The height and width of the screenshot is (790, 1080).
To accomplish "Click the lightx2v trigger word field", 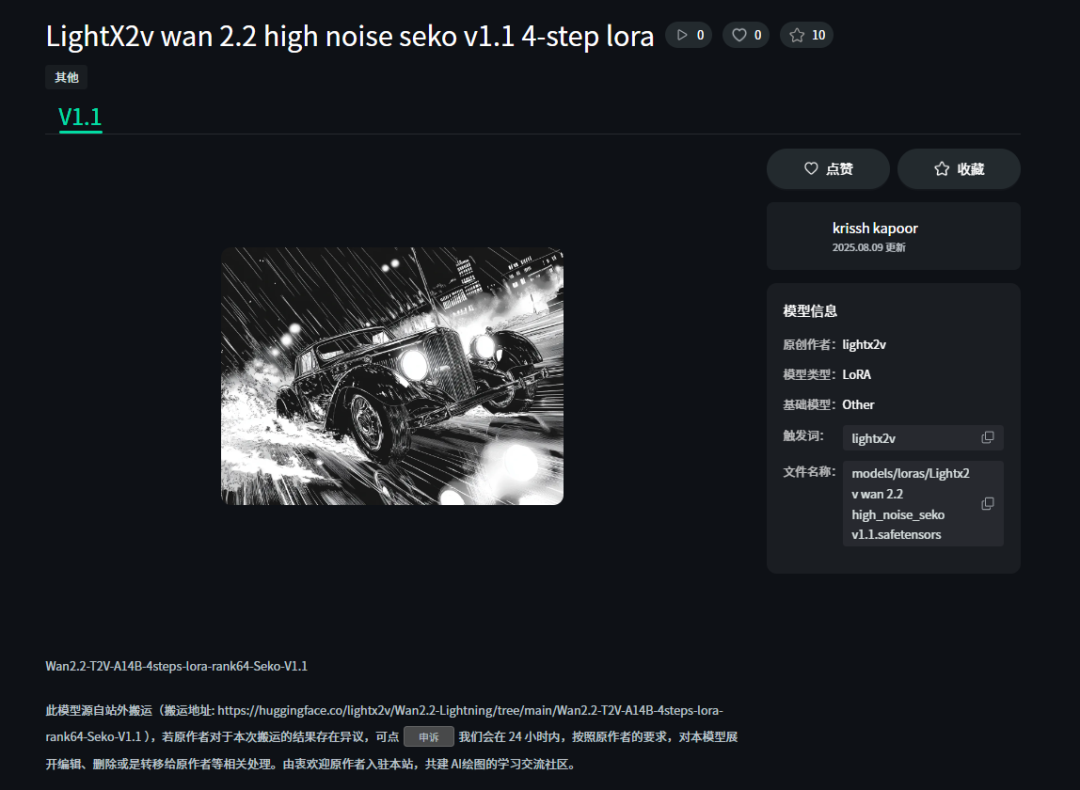I will coord(923,438).
